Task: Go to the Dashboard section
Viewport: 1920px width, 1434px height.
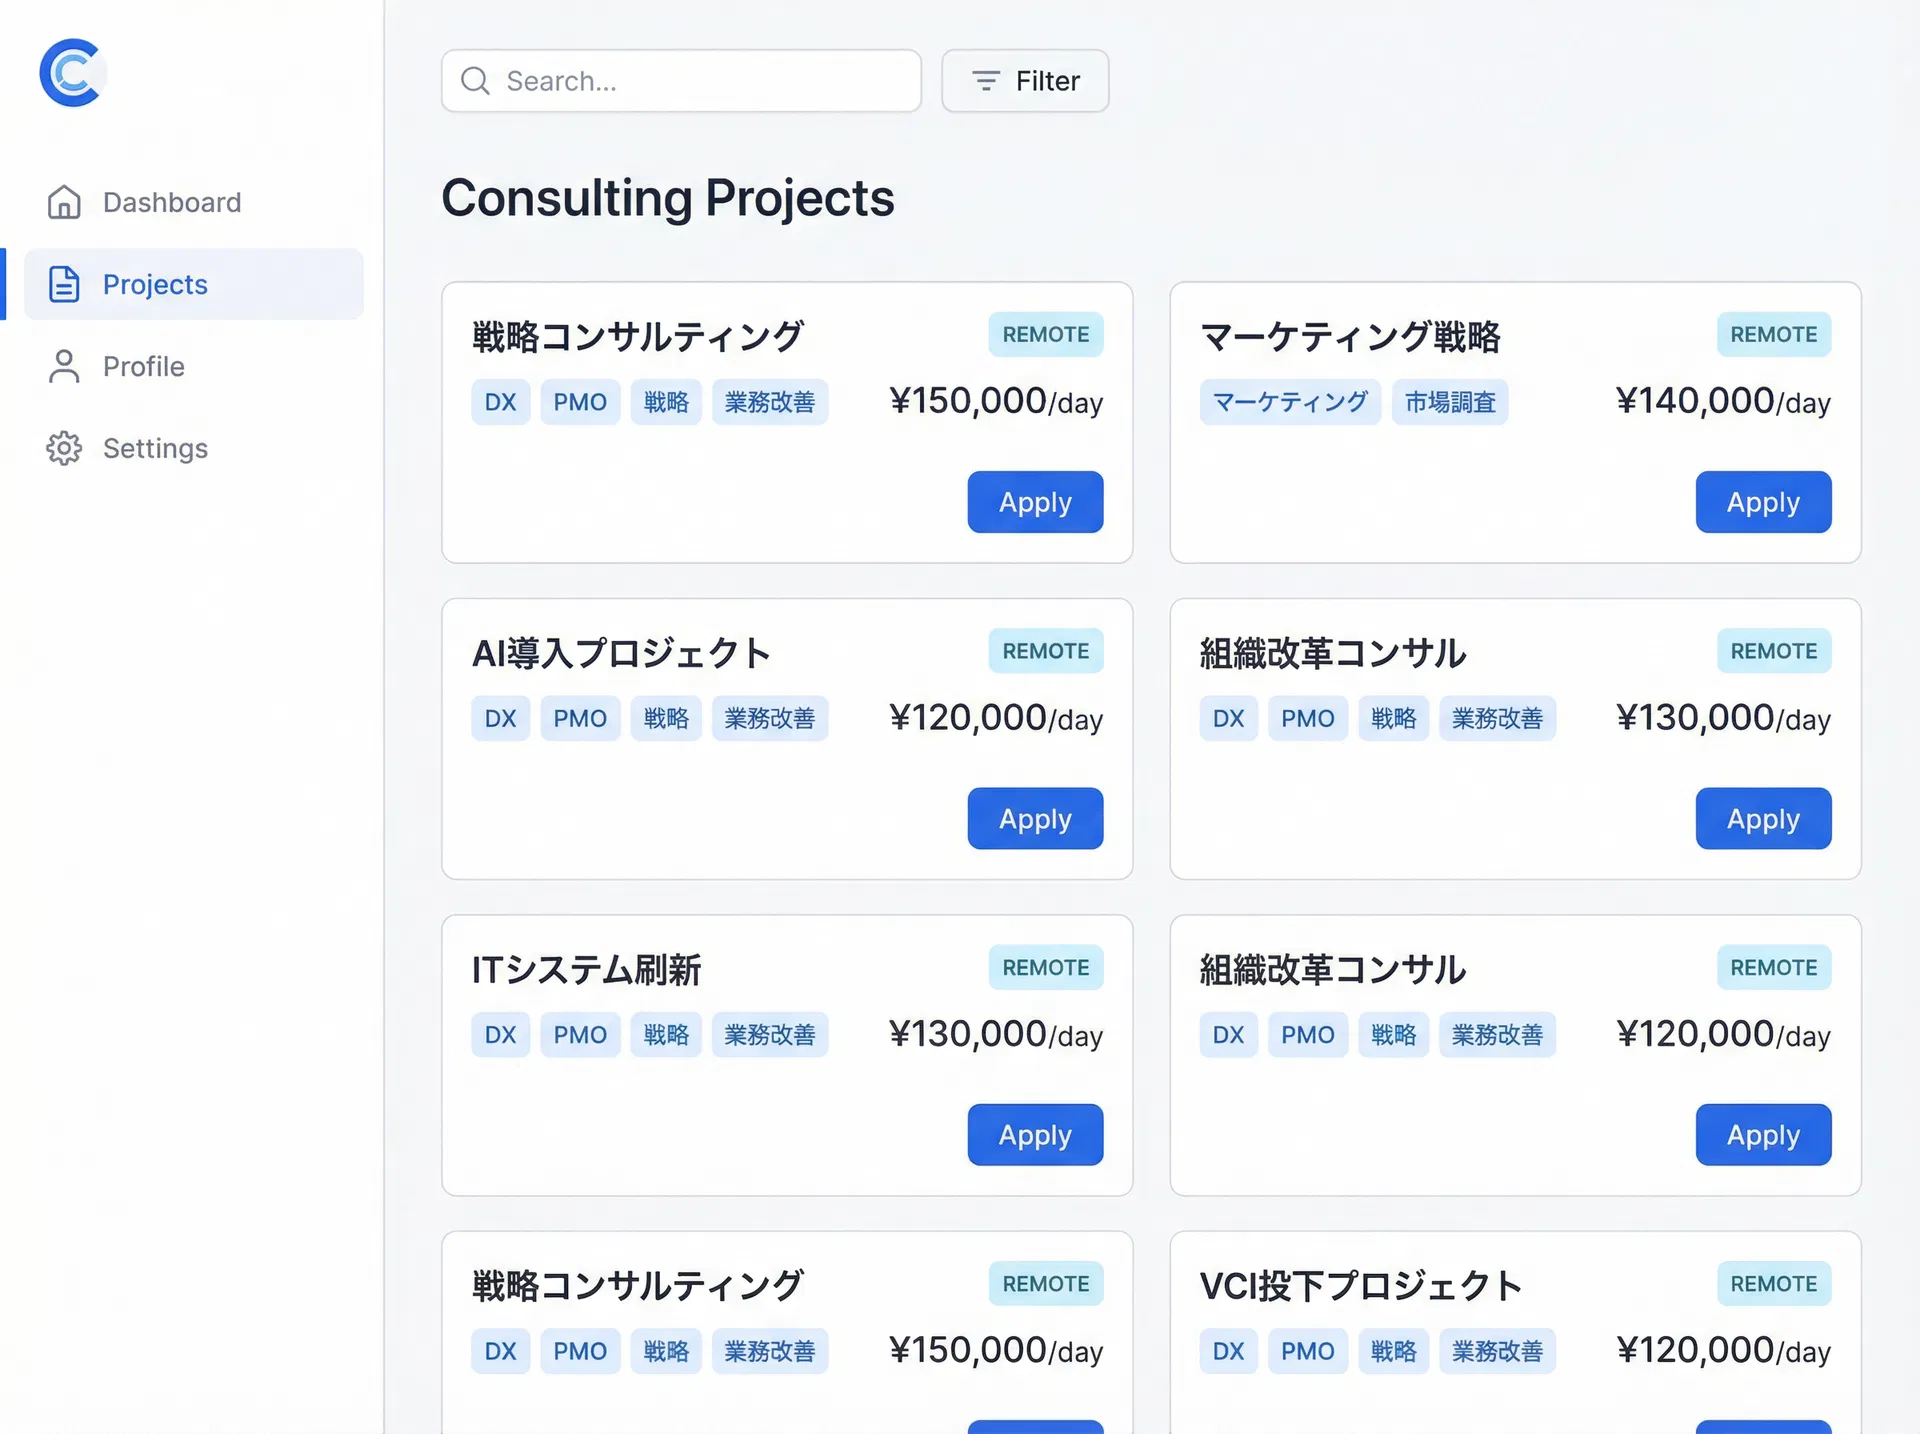Action: [171, 202]
